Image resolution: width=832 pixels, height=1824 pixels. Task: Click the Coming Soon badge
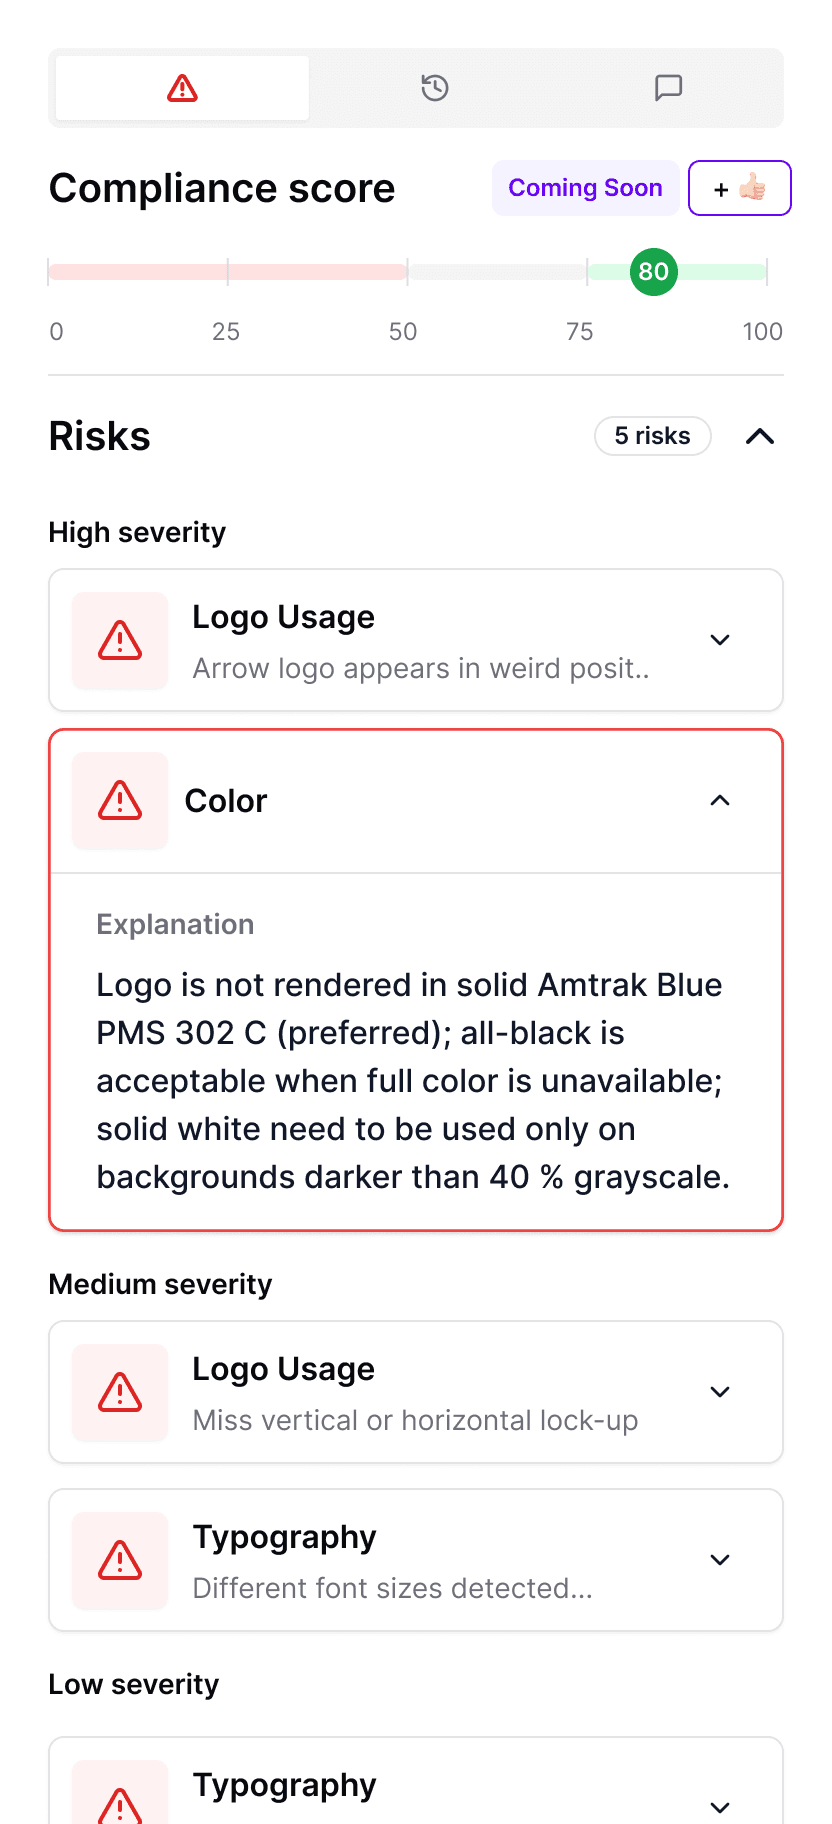coord(585,188)
